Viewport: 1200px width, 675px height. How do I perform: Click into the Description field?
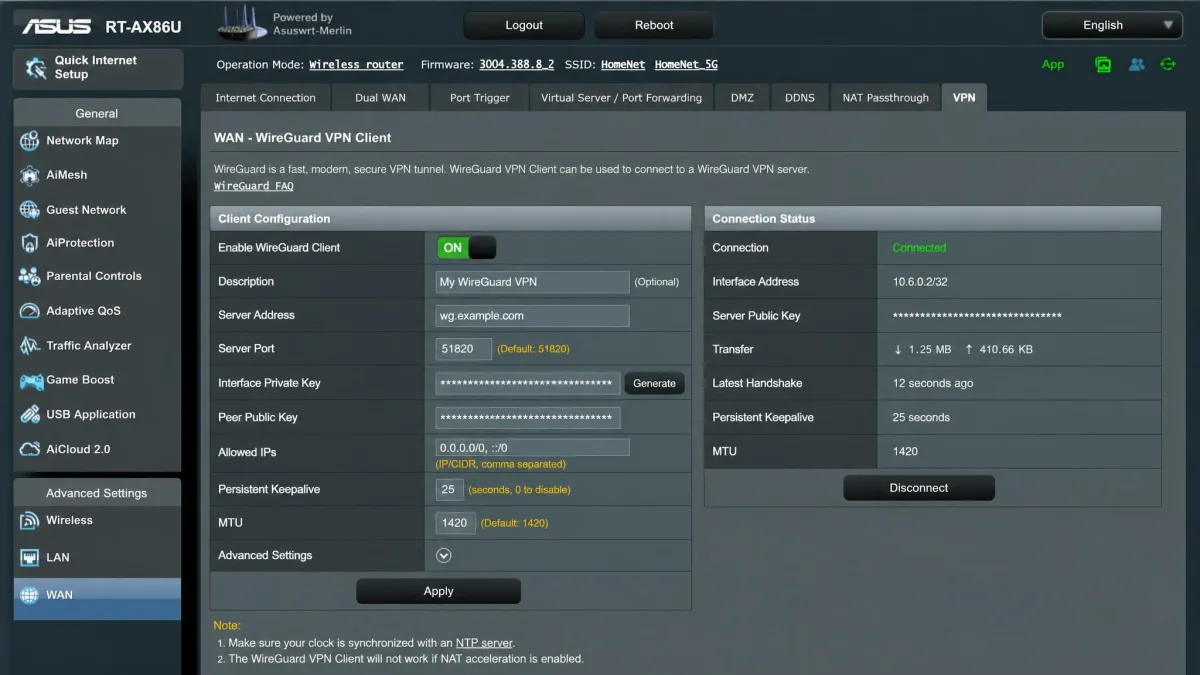click(533, 282)
